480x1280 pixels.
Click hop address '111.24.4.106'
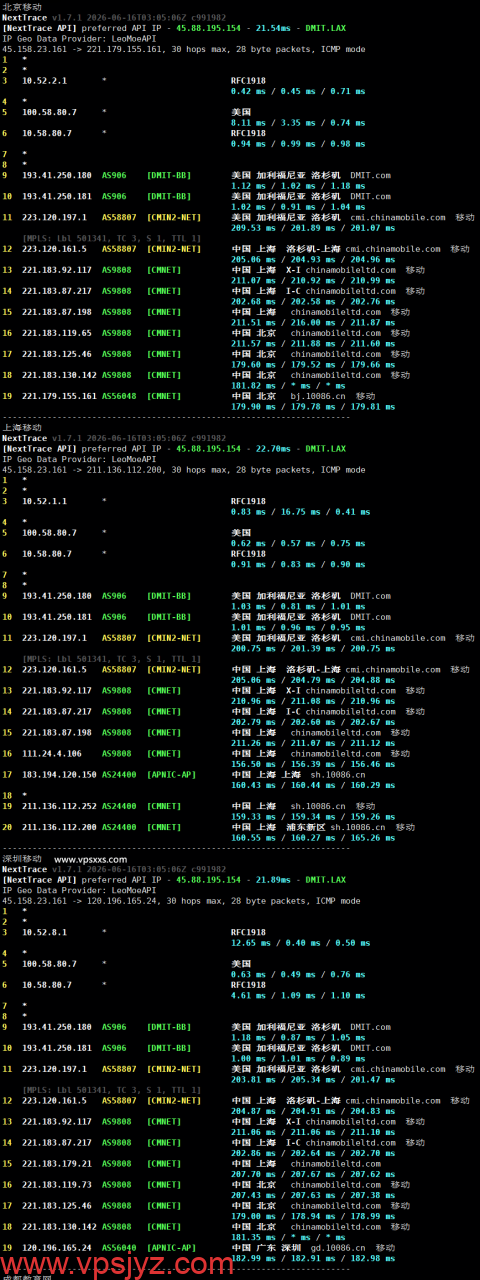[x=52, y=752]
